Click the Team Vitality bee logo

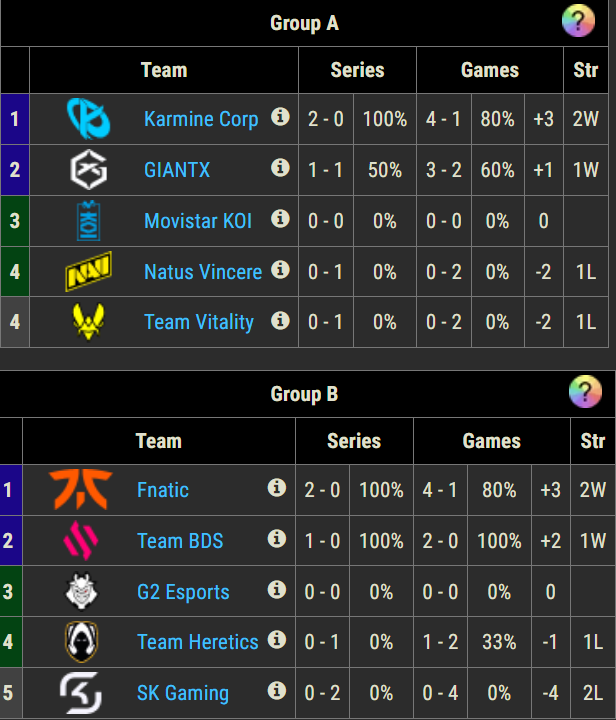coord(88,322)
